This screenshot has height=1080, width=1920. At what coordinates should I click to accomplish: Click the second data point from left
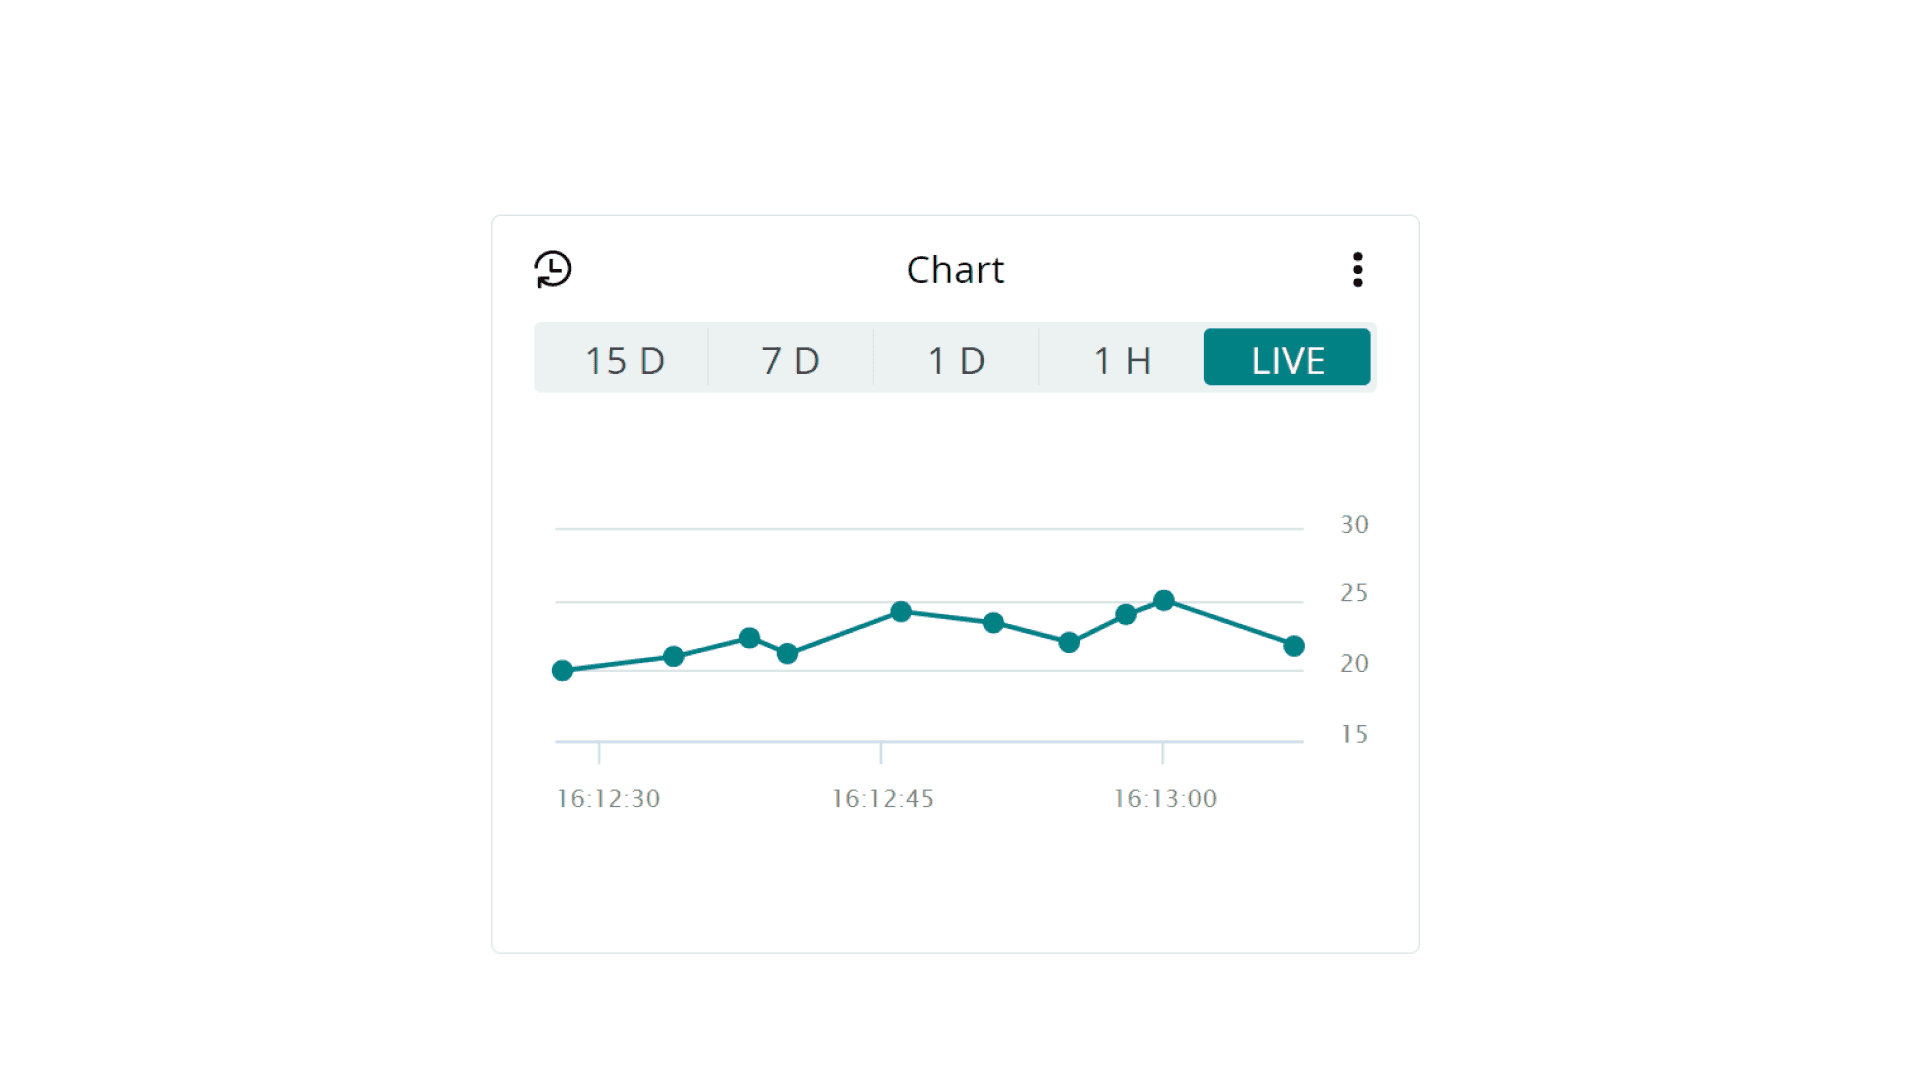pyautogui.click(x=674, y=656)
